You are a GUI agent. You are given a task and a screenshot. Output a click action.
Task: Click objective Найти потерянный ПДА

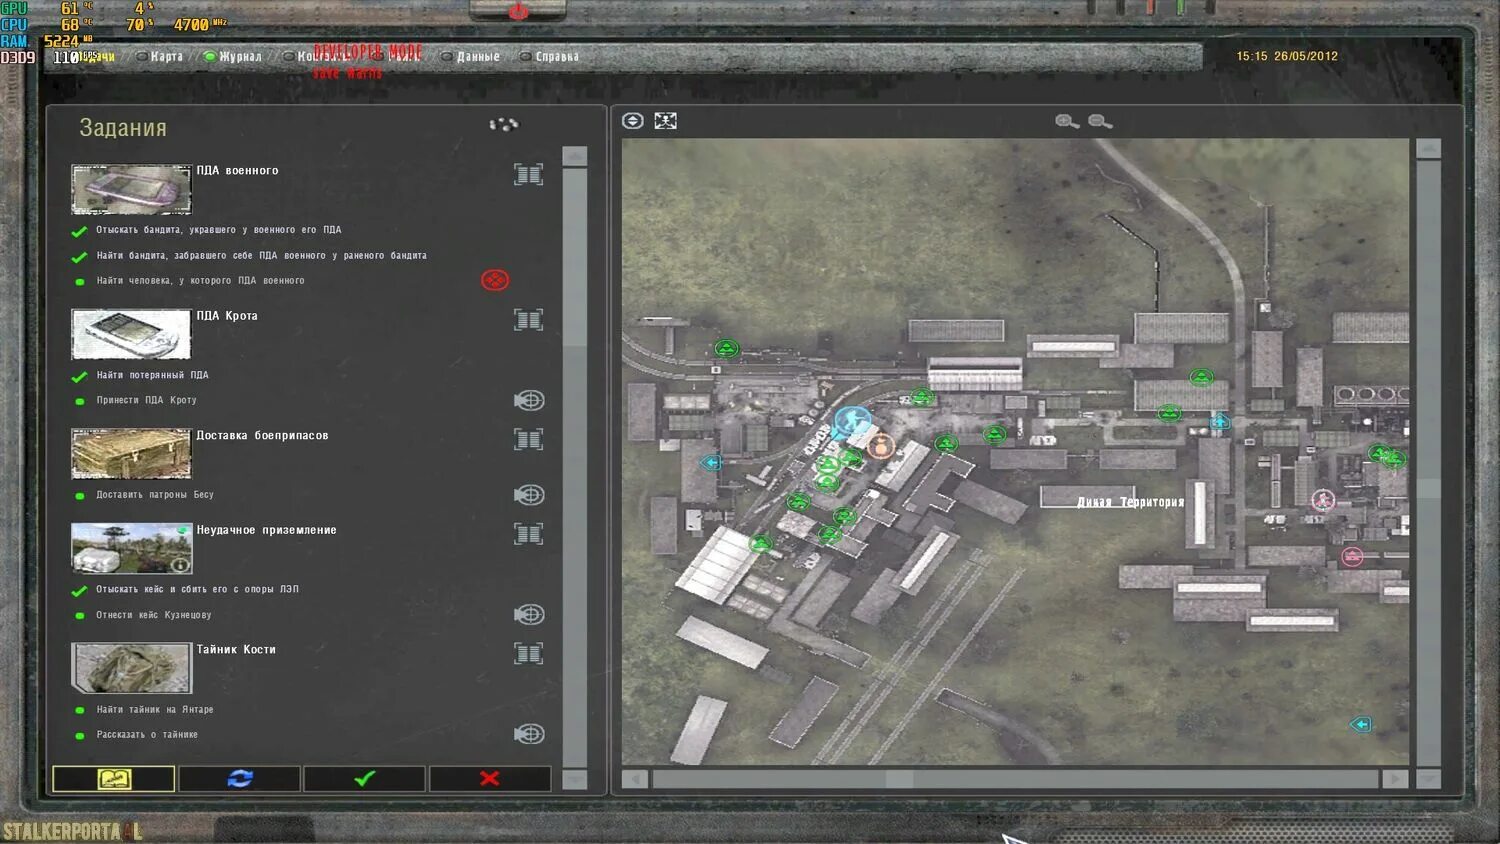152,375
